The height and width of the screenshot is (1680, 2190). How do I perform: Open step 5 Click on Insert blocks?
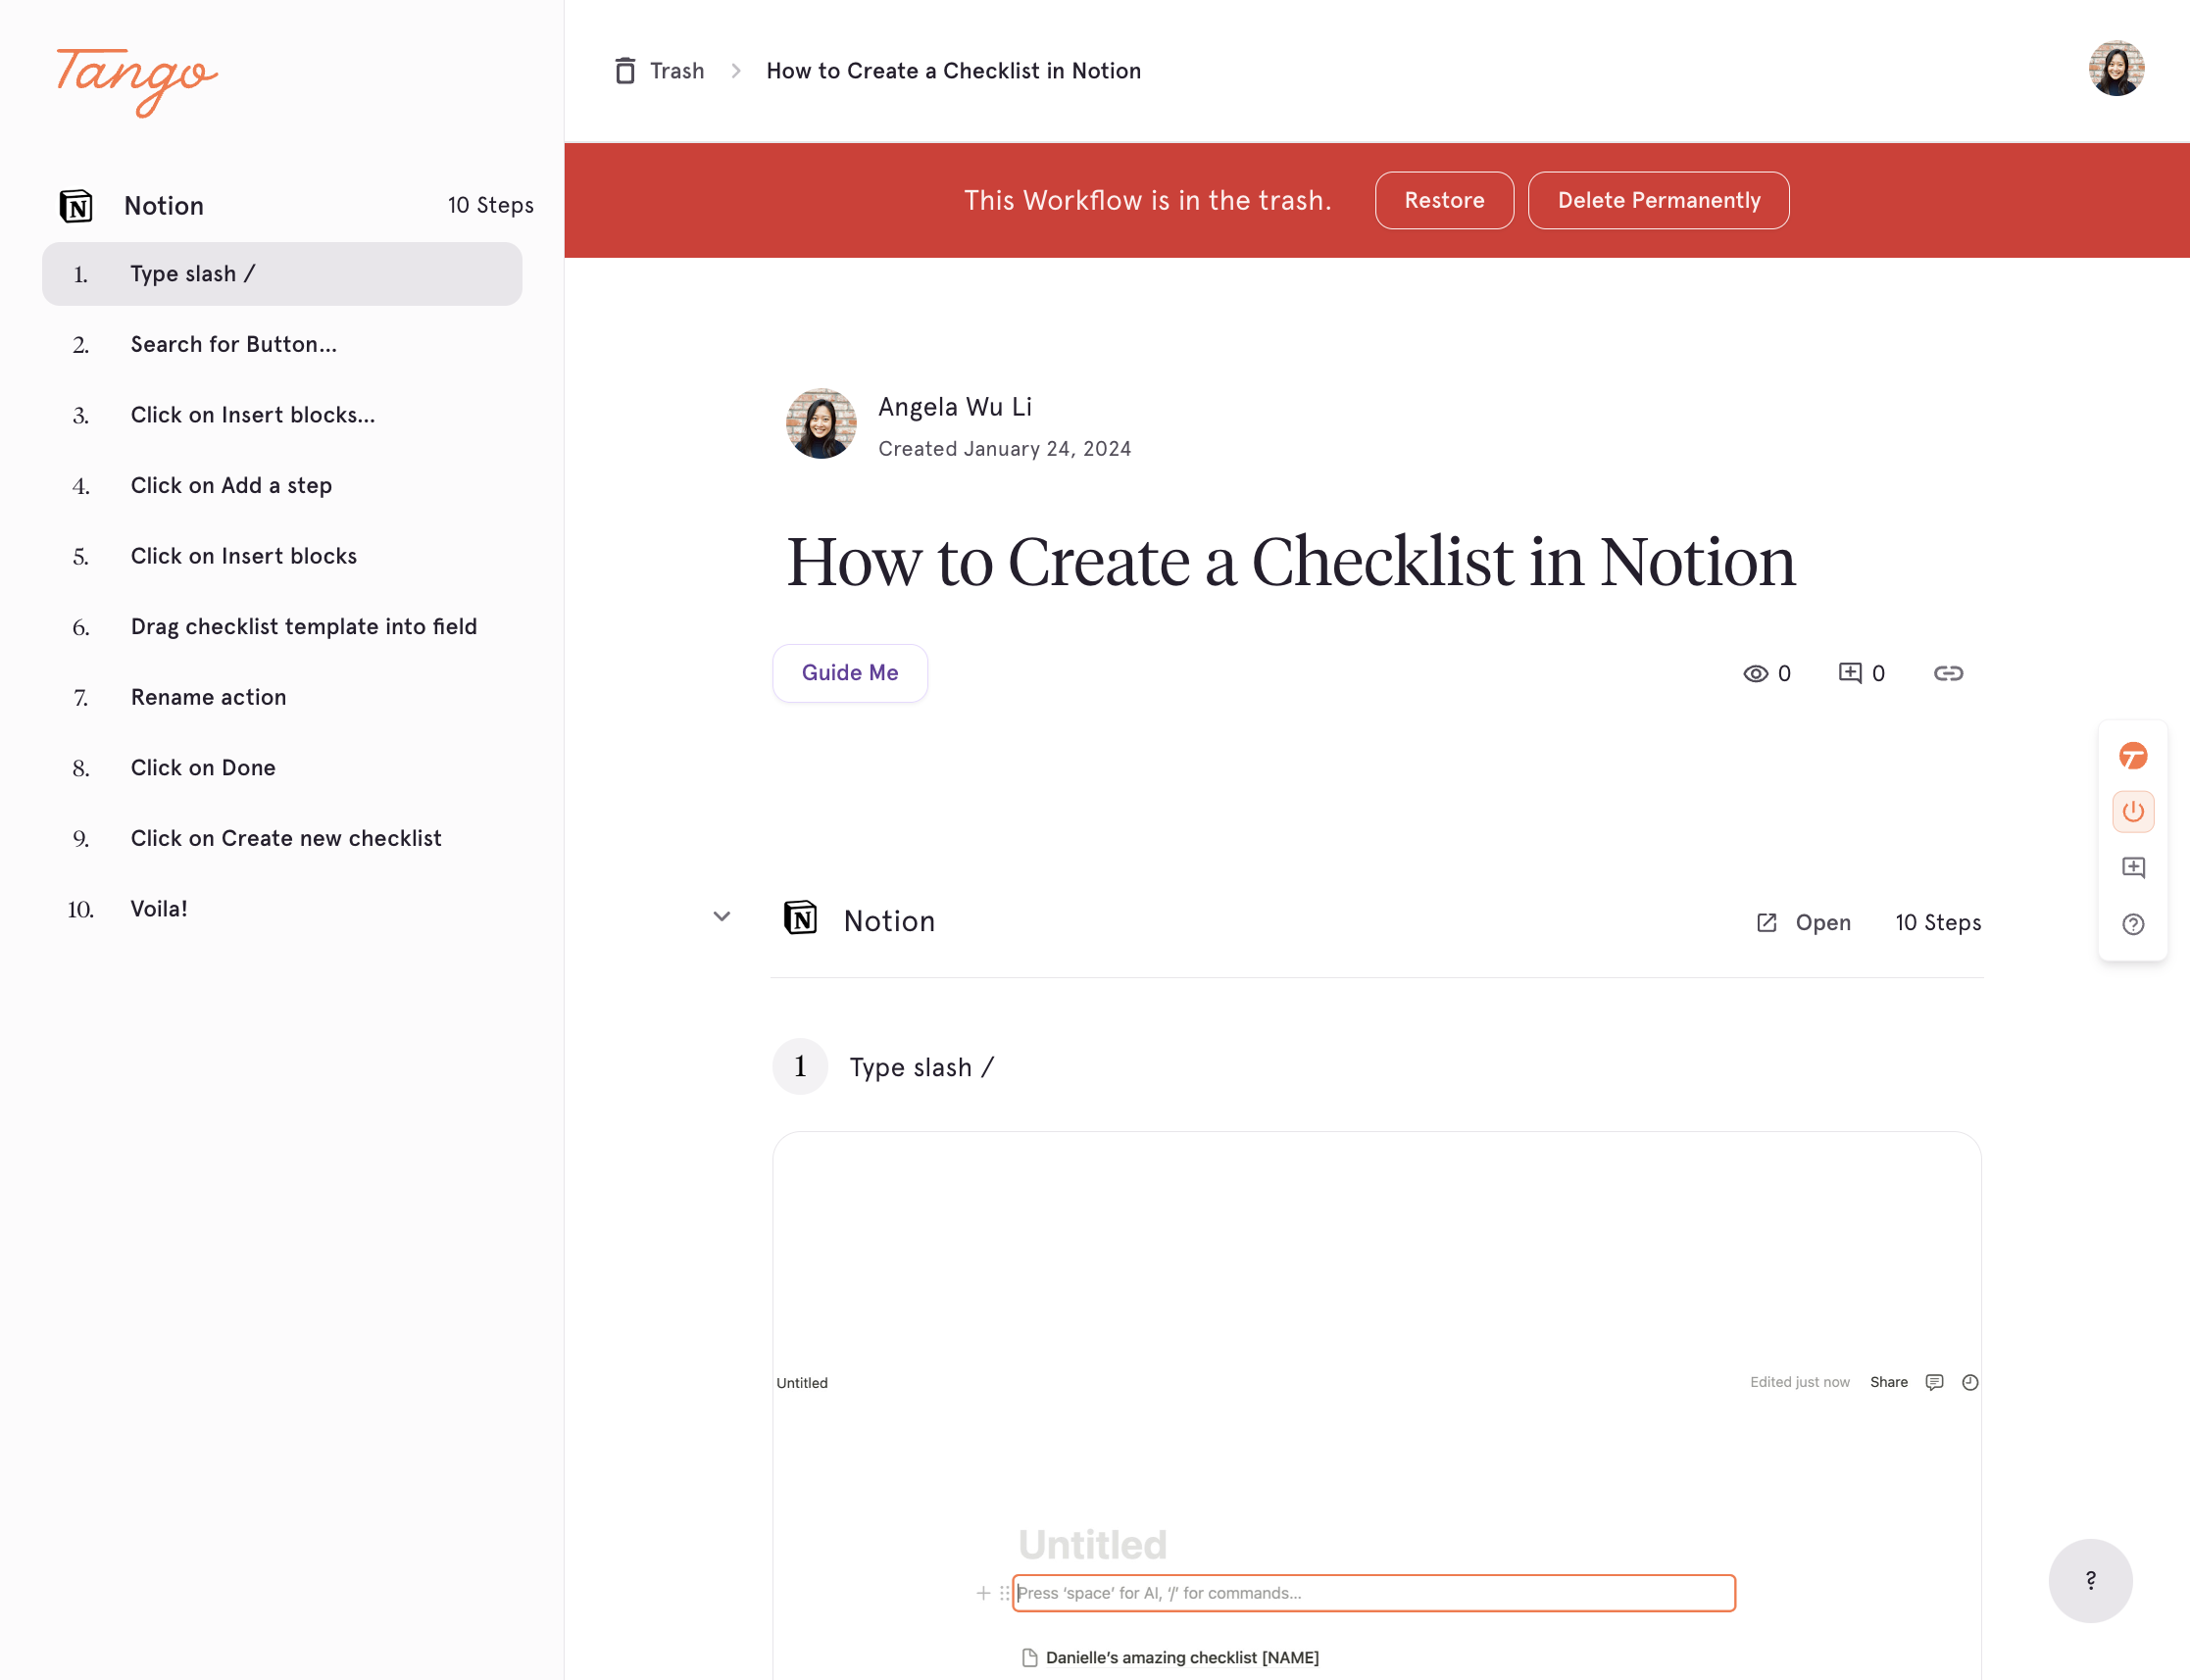coord(282,556)
